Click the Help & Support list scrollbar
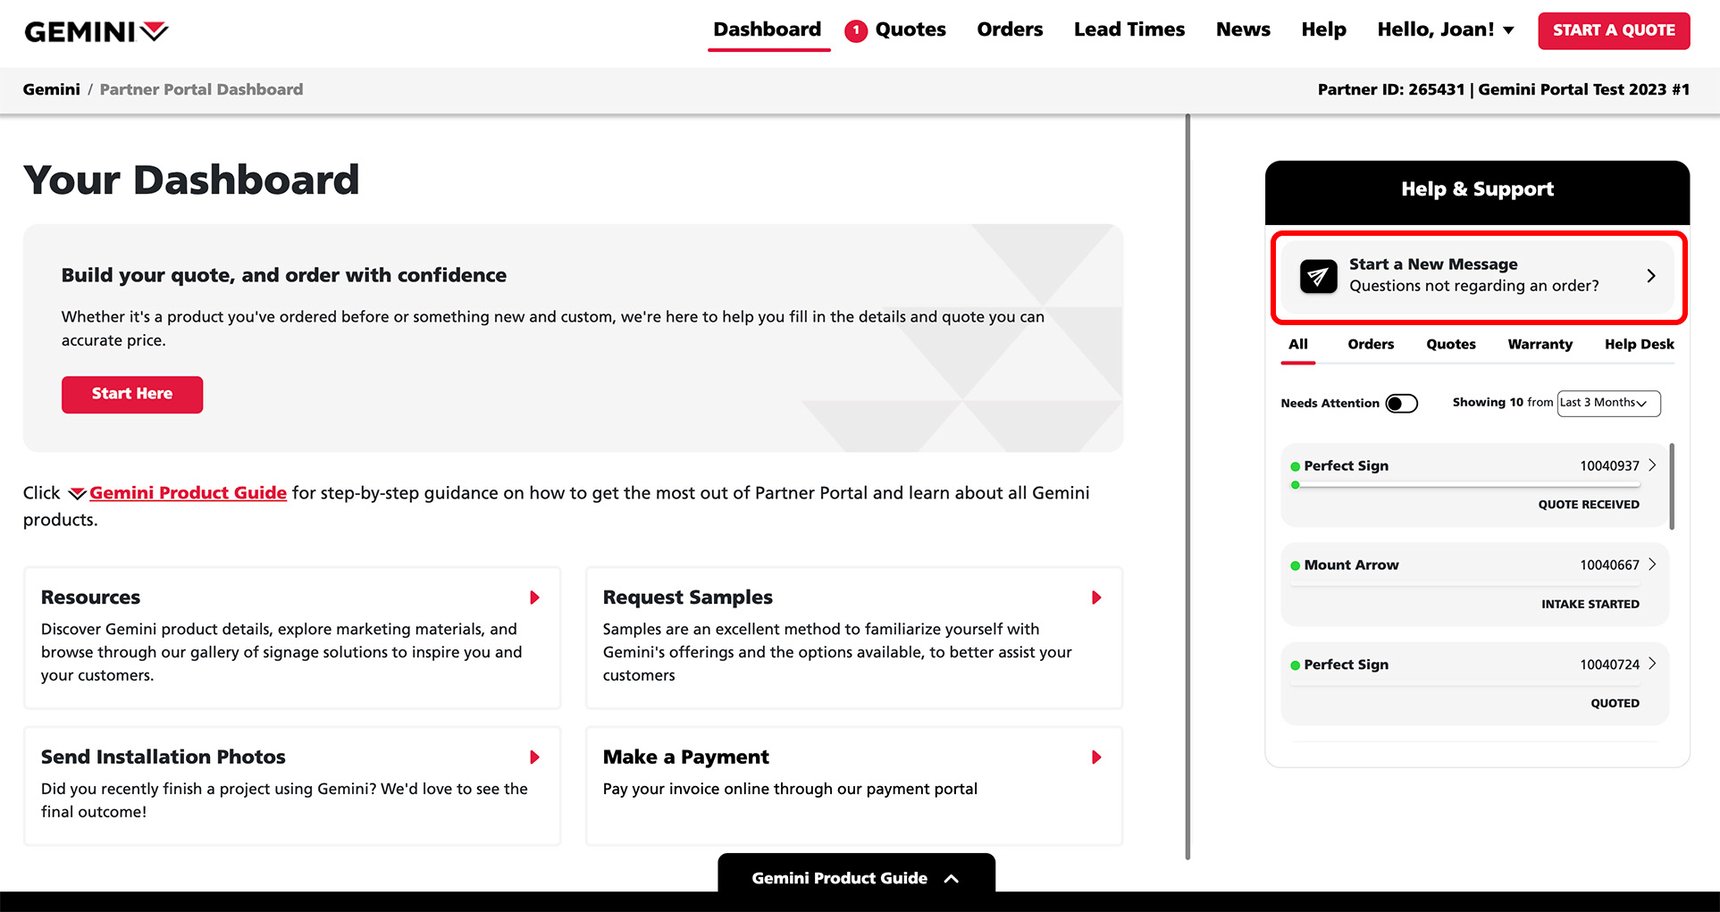Image resolution: width=1720 pixels, height=912 pixels. (1671, 487)
